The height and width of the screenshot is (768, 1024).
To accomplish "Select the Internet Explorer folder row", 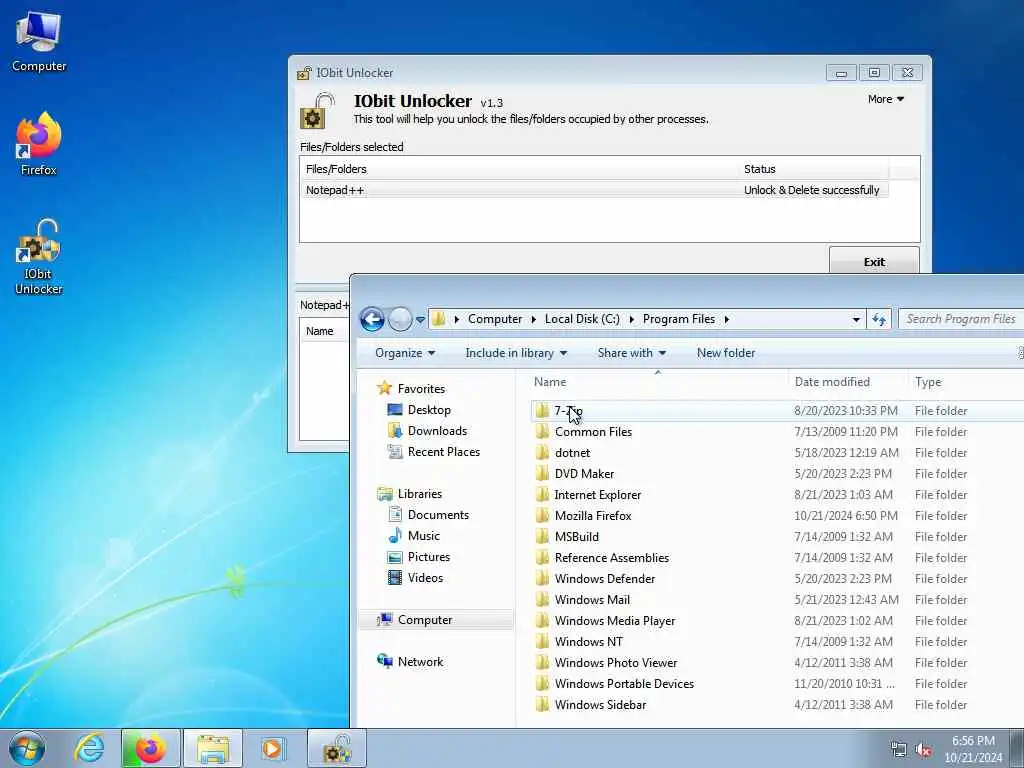I will coord(777,494).
